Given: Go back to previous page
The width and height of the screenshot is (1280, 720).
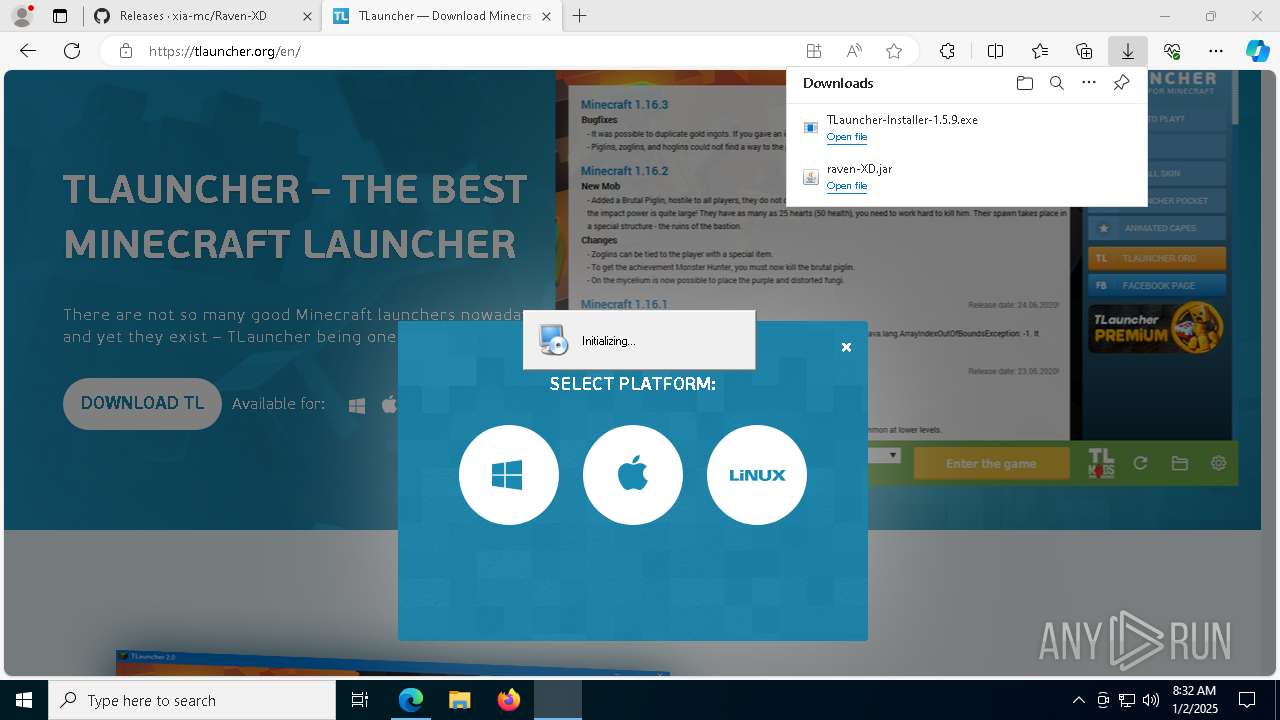Looking at the screenshot, I should coord(28,51).
